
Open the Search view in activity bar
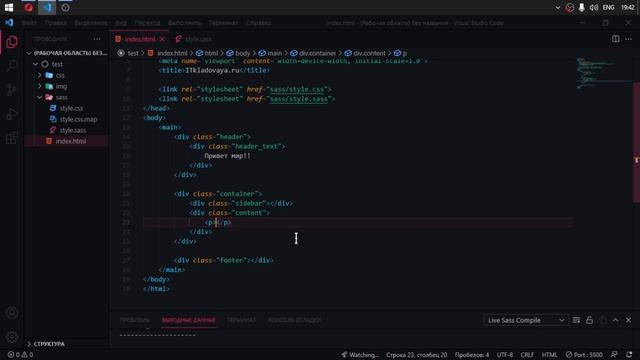click(12, 65)
